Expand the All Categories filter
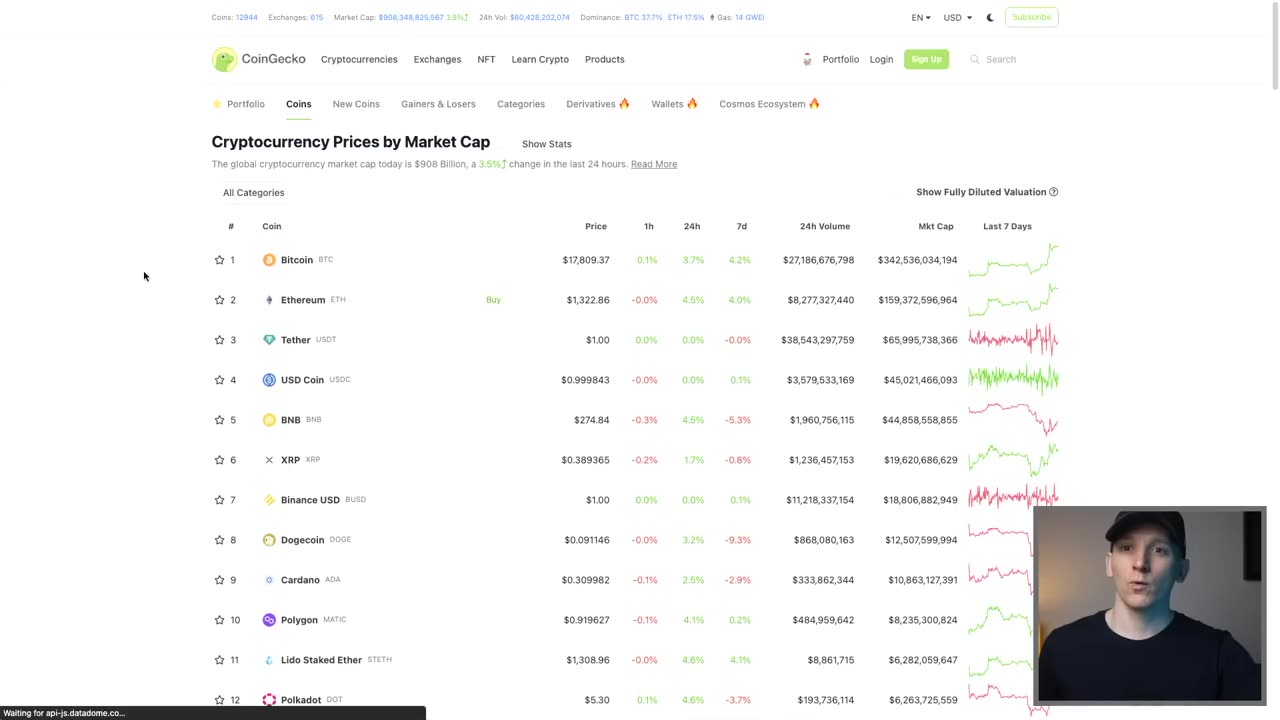The image size is (1280, 720). click(253, 192)
